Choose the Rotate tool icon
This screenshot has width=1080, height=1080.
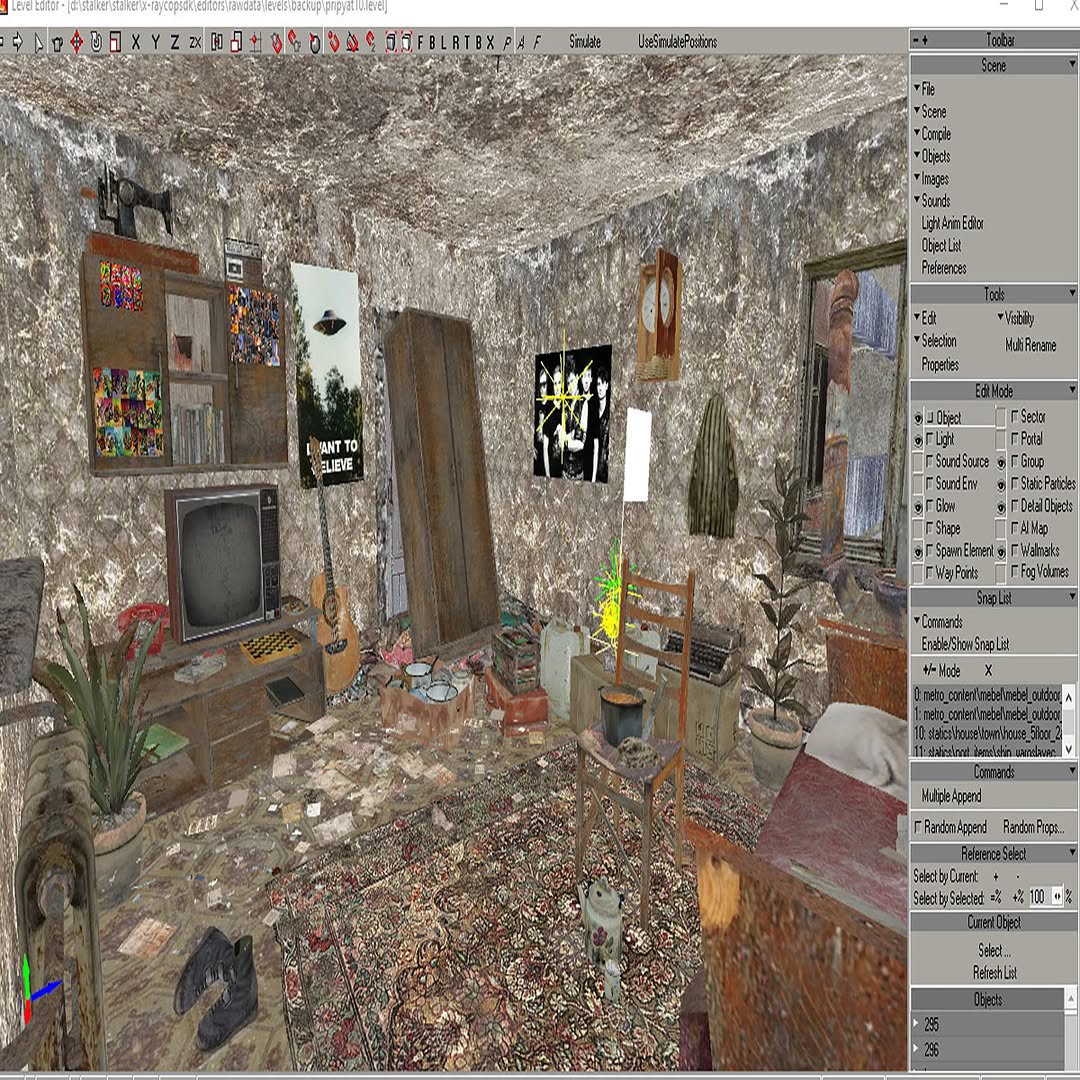tap(96, 42)
